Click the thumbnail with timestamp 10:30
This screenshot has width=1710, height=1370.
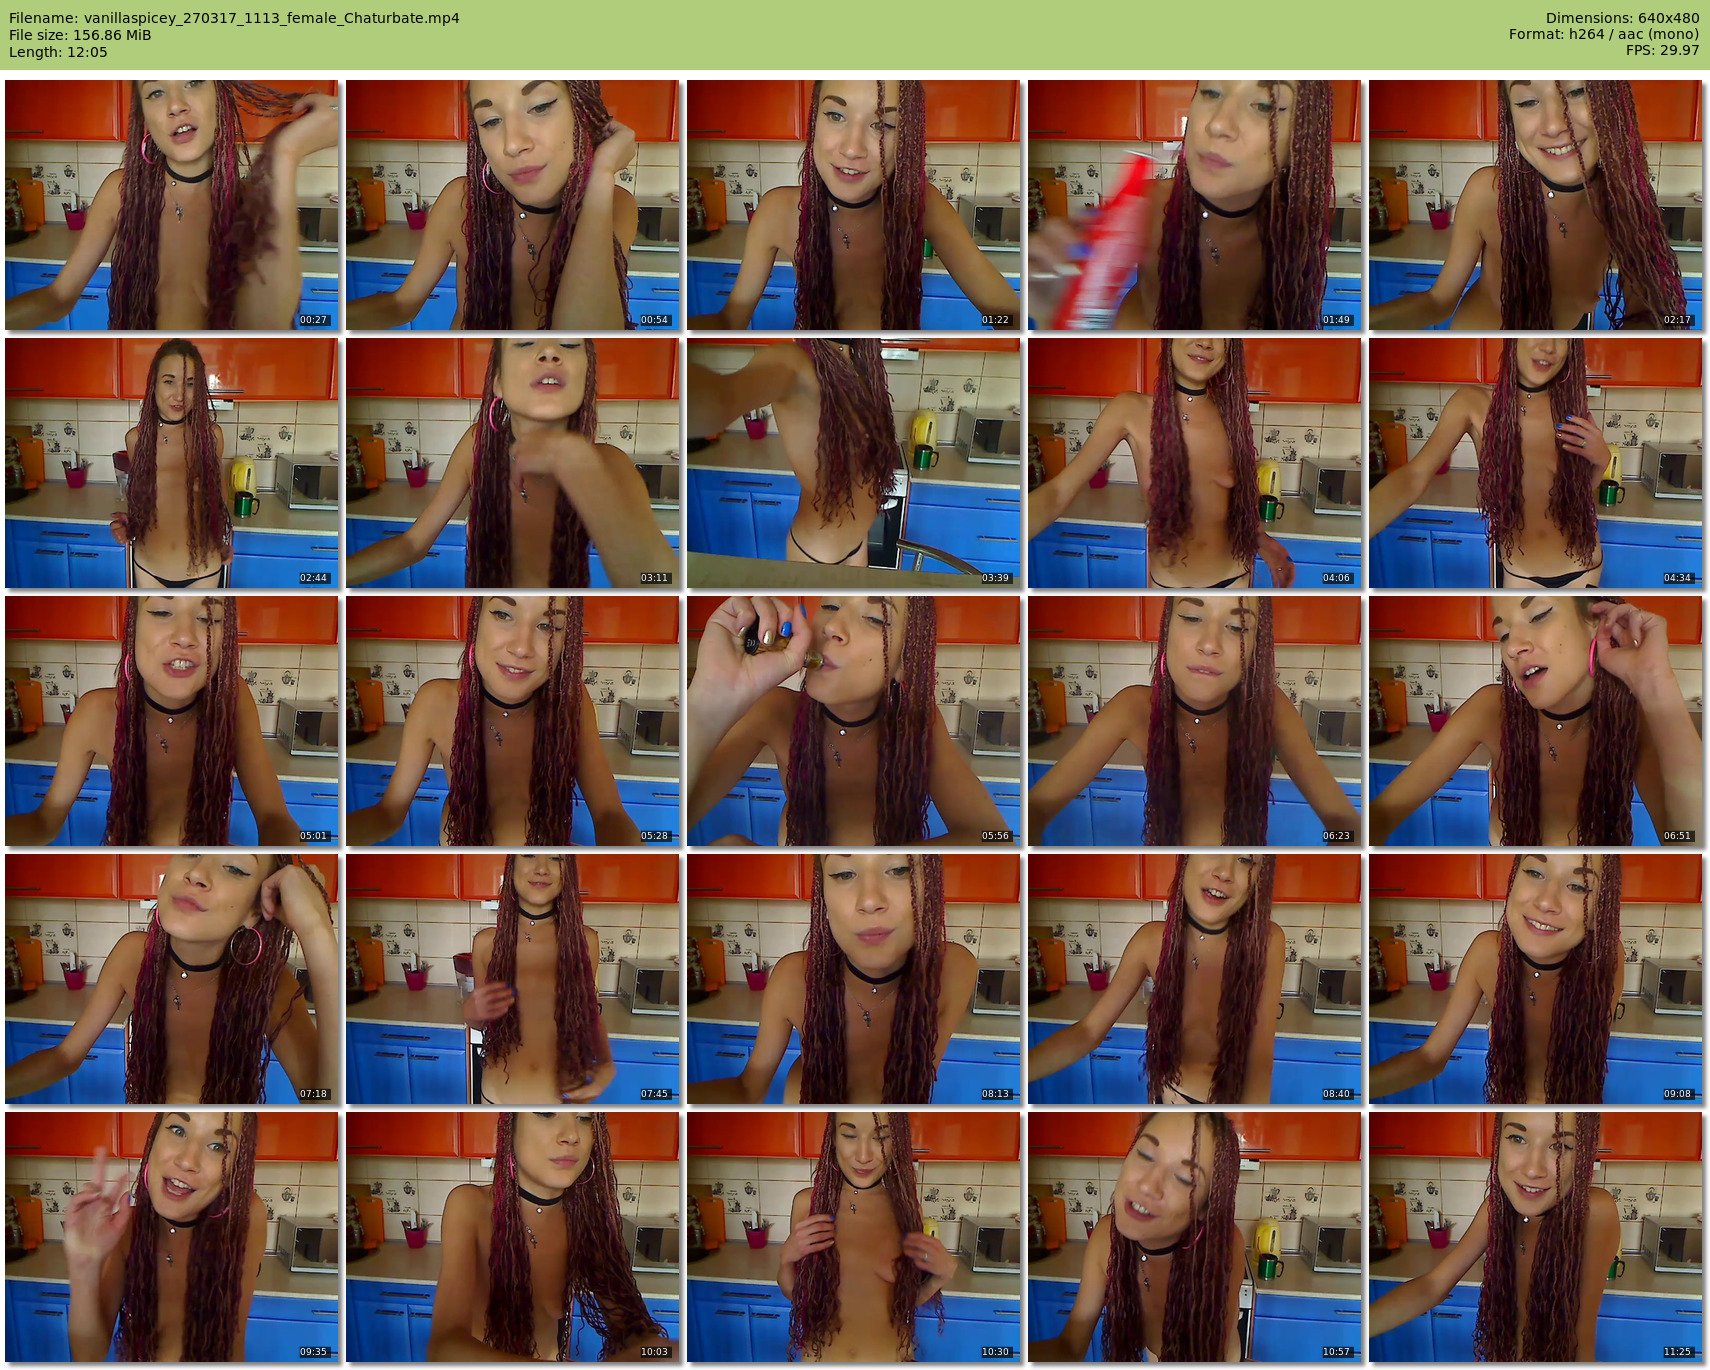coord(854,1237)
